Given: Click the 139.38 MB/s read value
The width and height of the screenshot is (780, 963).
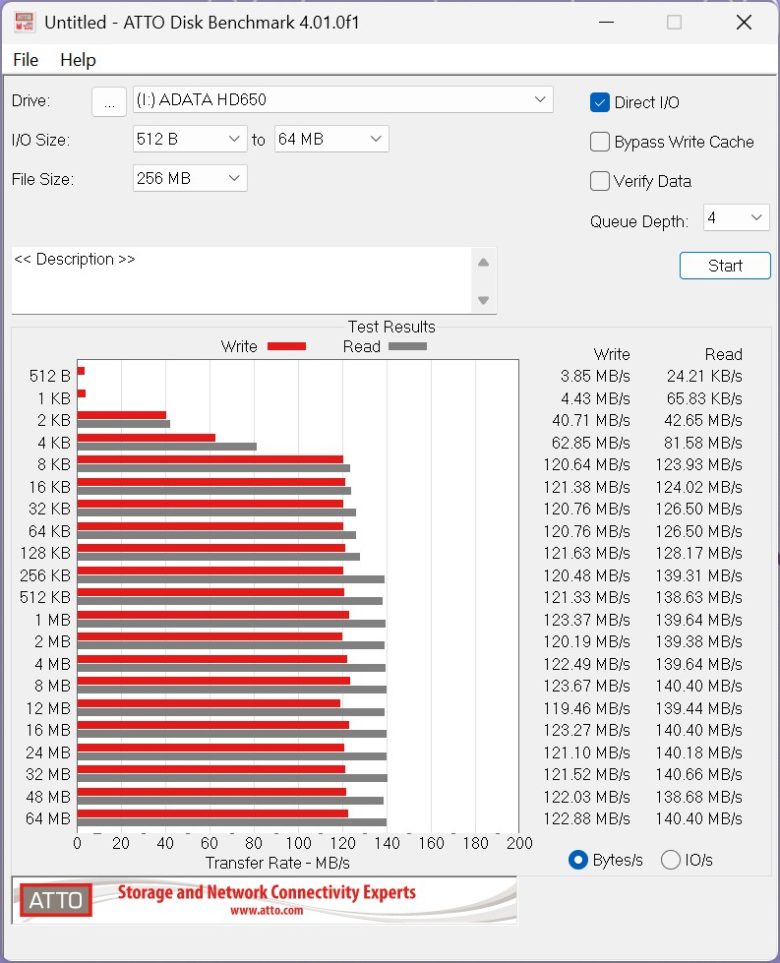Looking at the screenshot, I should (699, 642).
